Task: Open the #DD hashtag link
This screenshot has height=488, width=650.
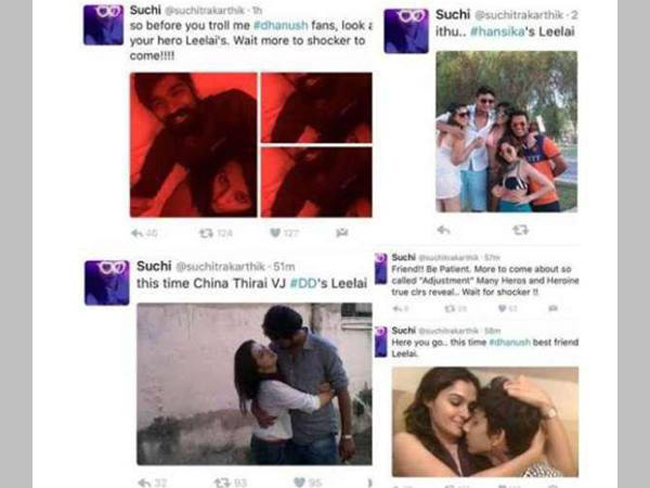Action: (303, 283)
